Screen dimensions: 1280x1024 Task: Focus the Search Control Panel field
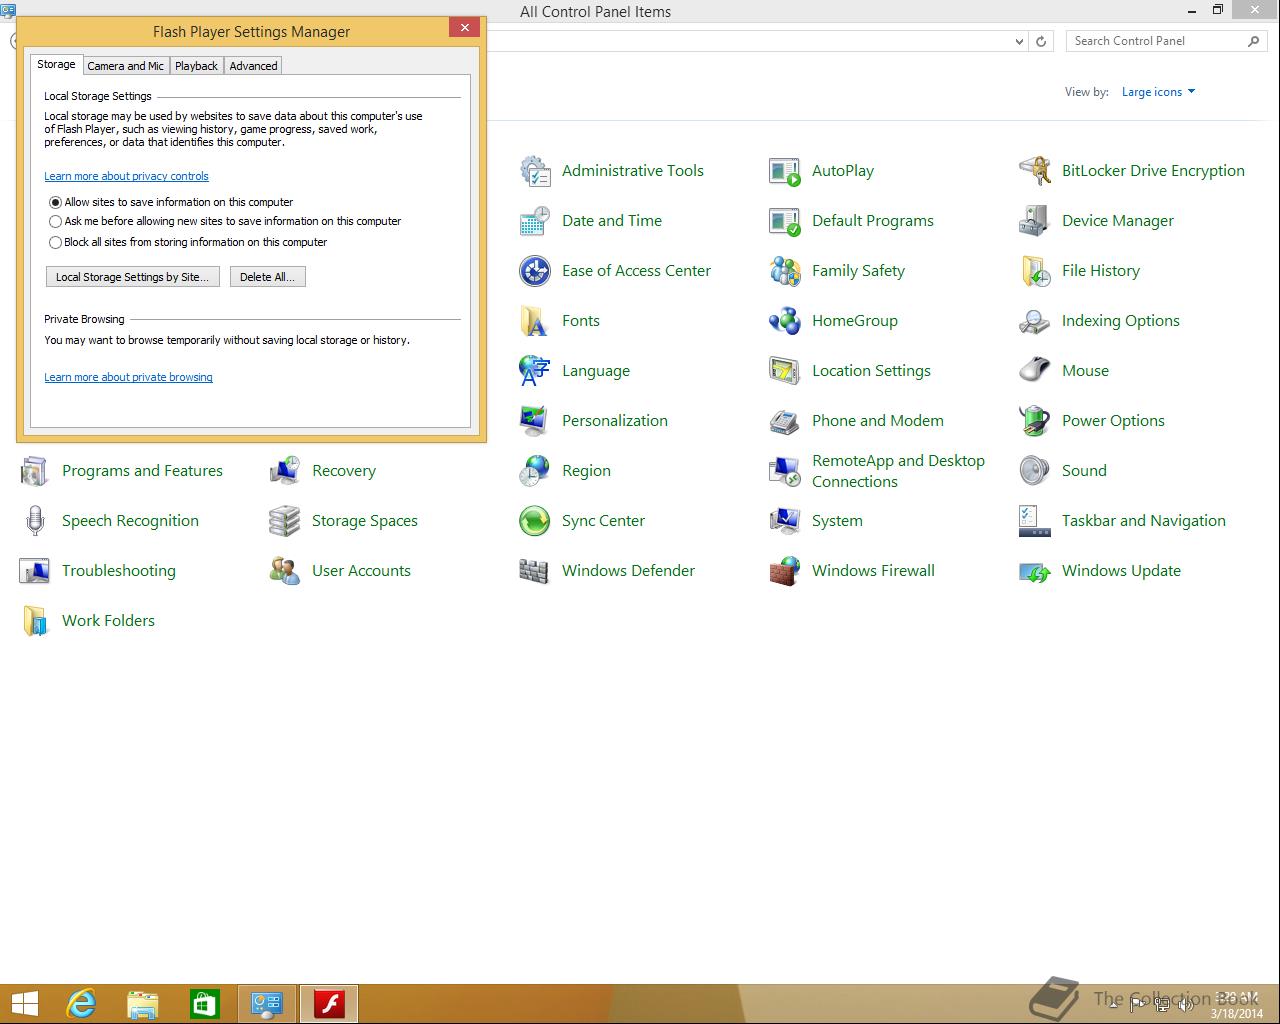1155,41
